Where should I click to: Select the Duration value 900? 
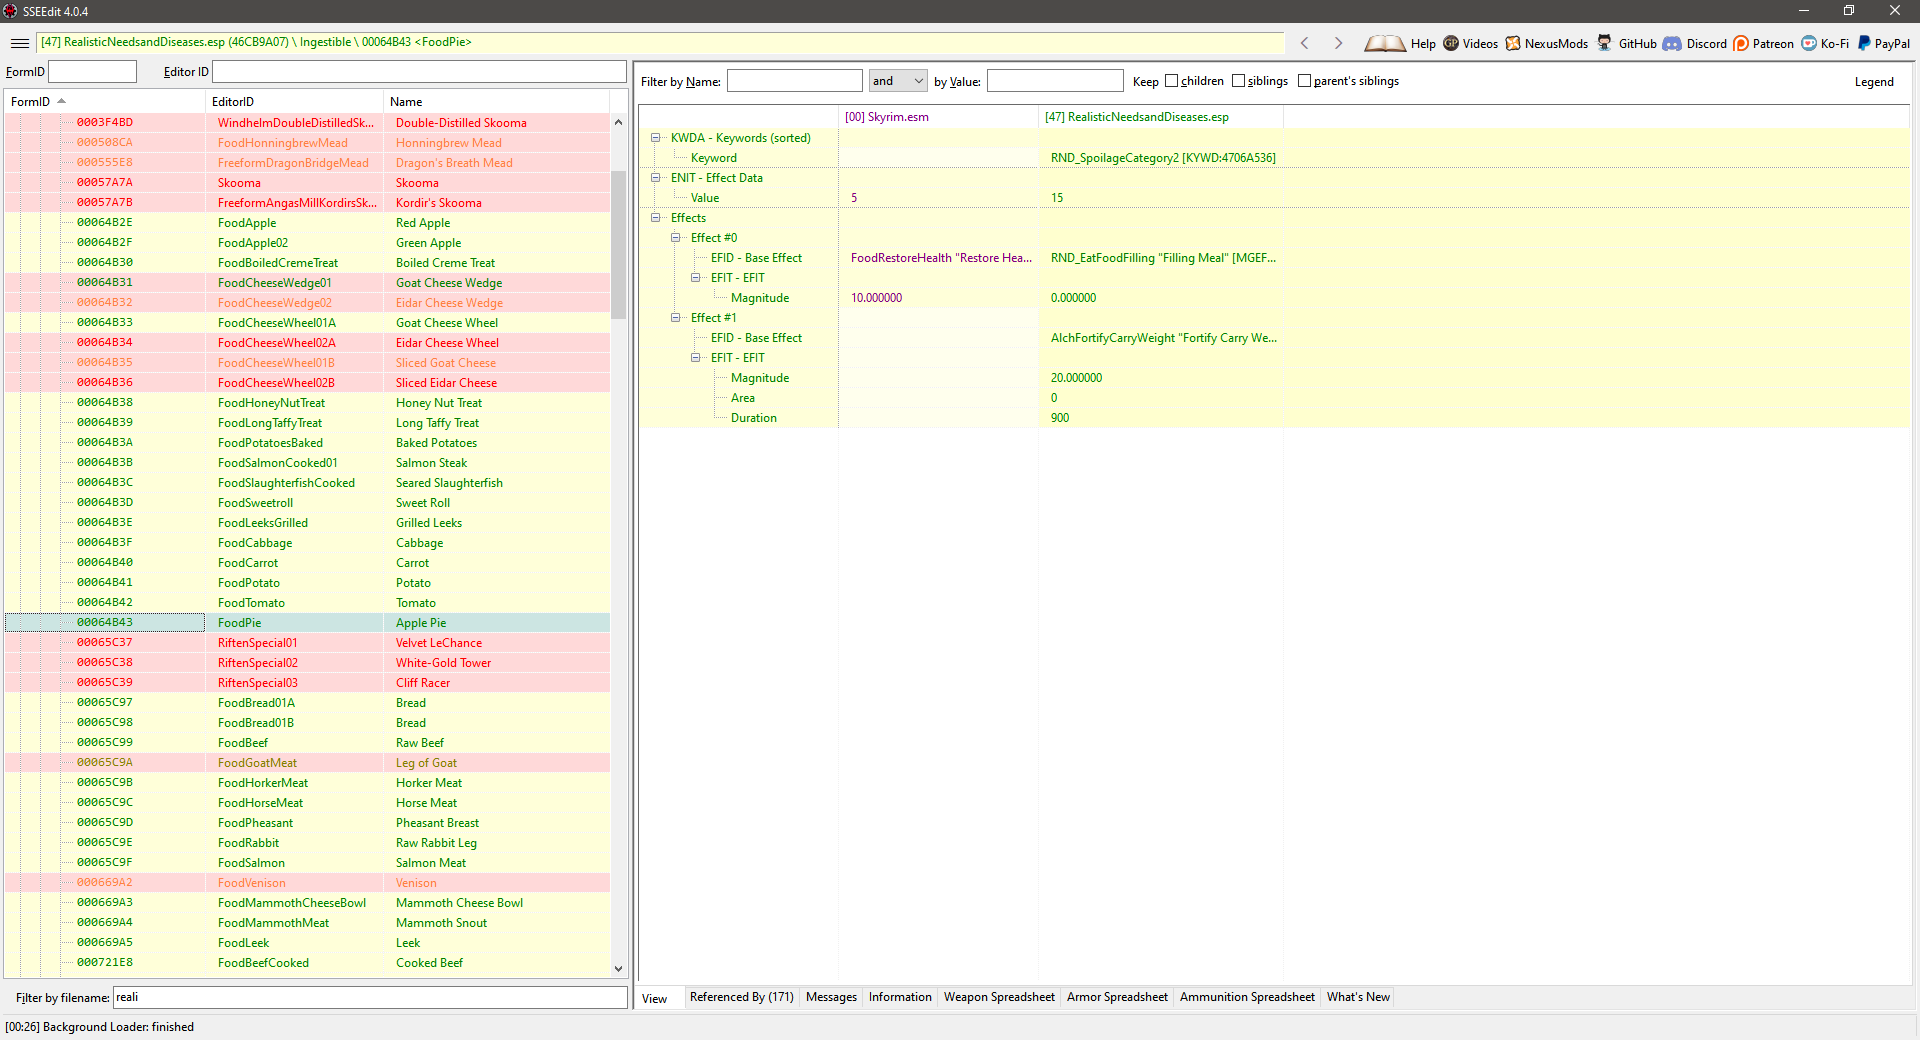(x=1162, y=418)
